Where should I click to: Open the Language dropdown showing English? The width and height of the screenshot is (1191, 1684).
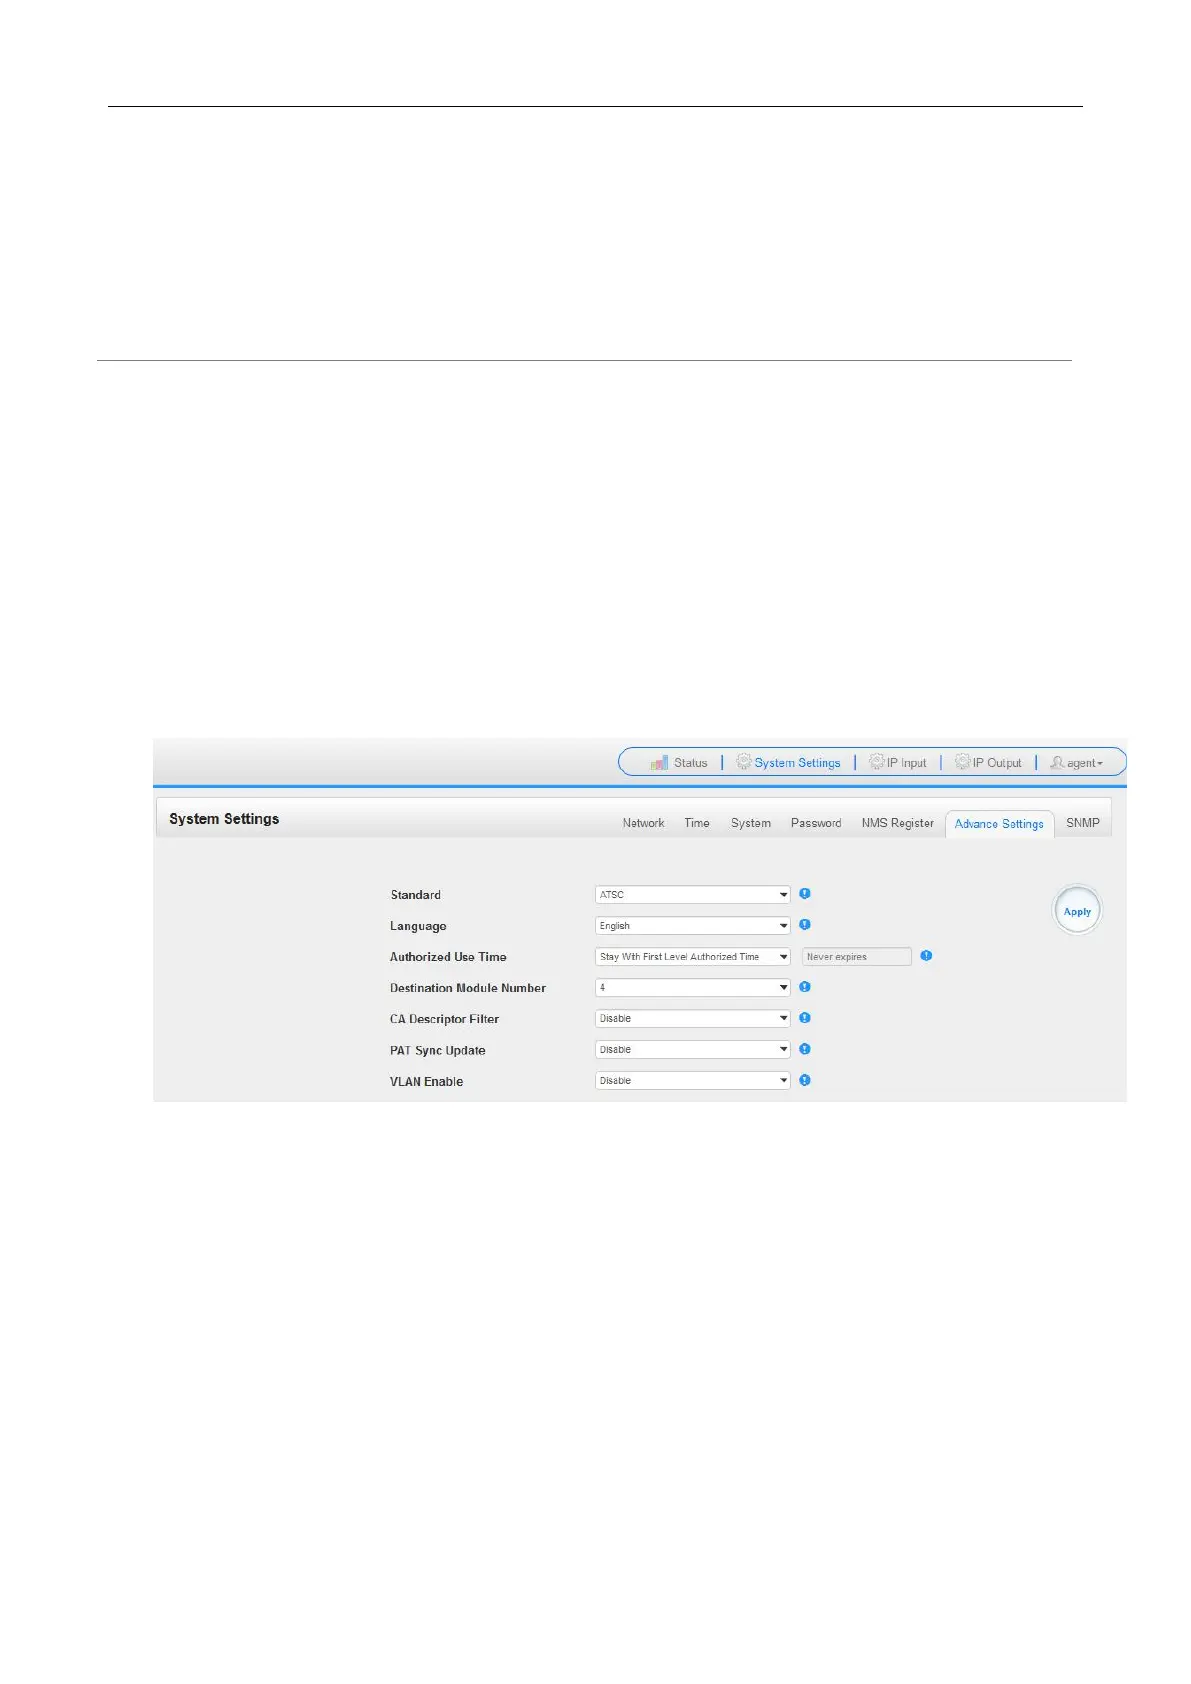pos(692,926)
